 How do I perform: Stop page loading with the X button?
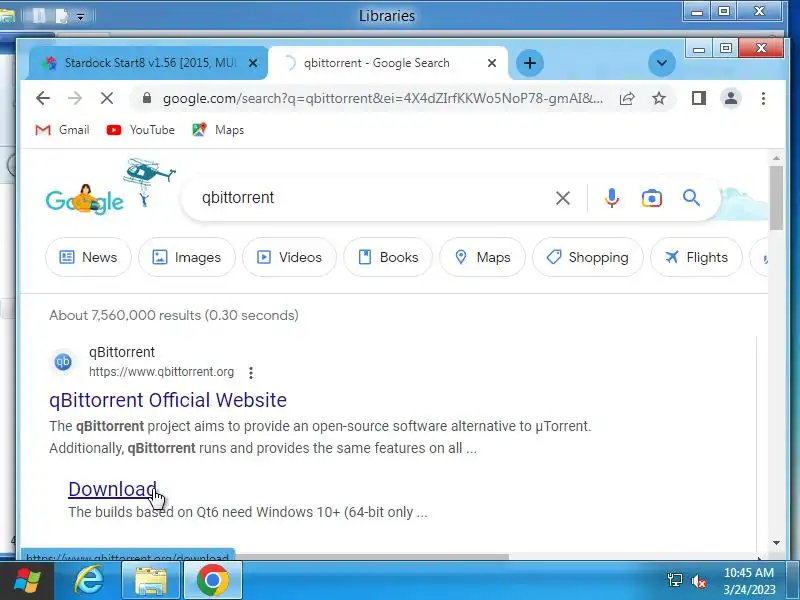[x=107, y=98]
